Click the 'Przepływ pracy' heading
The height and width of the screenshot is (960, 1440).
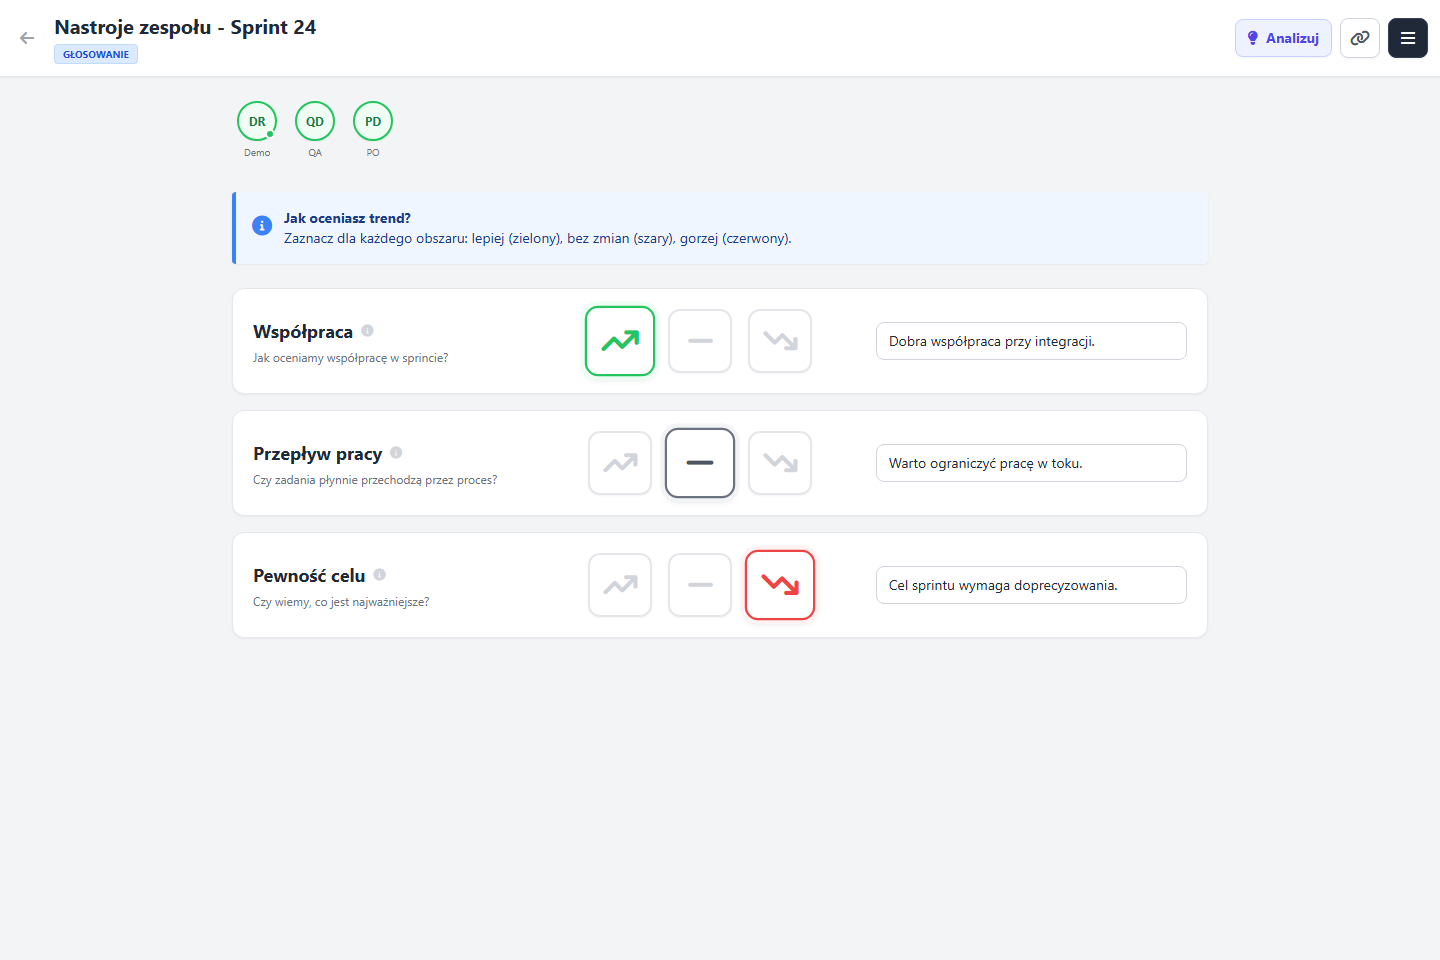pos(318,454)
